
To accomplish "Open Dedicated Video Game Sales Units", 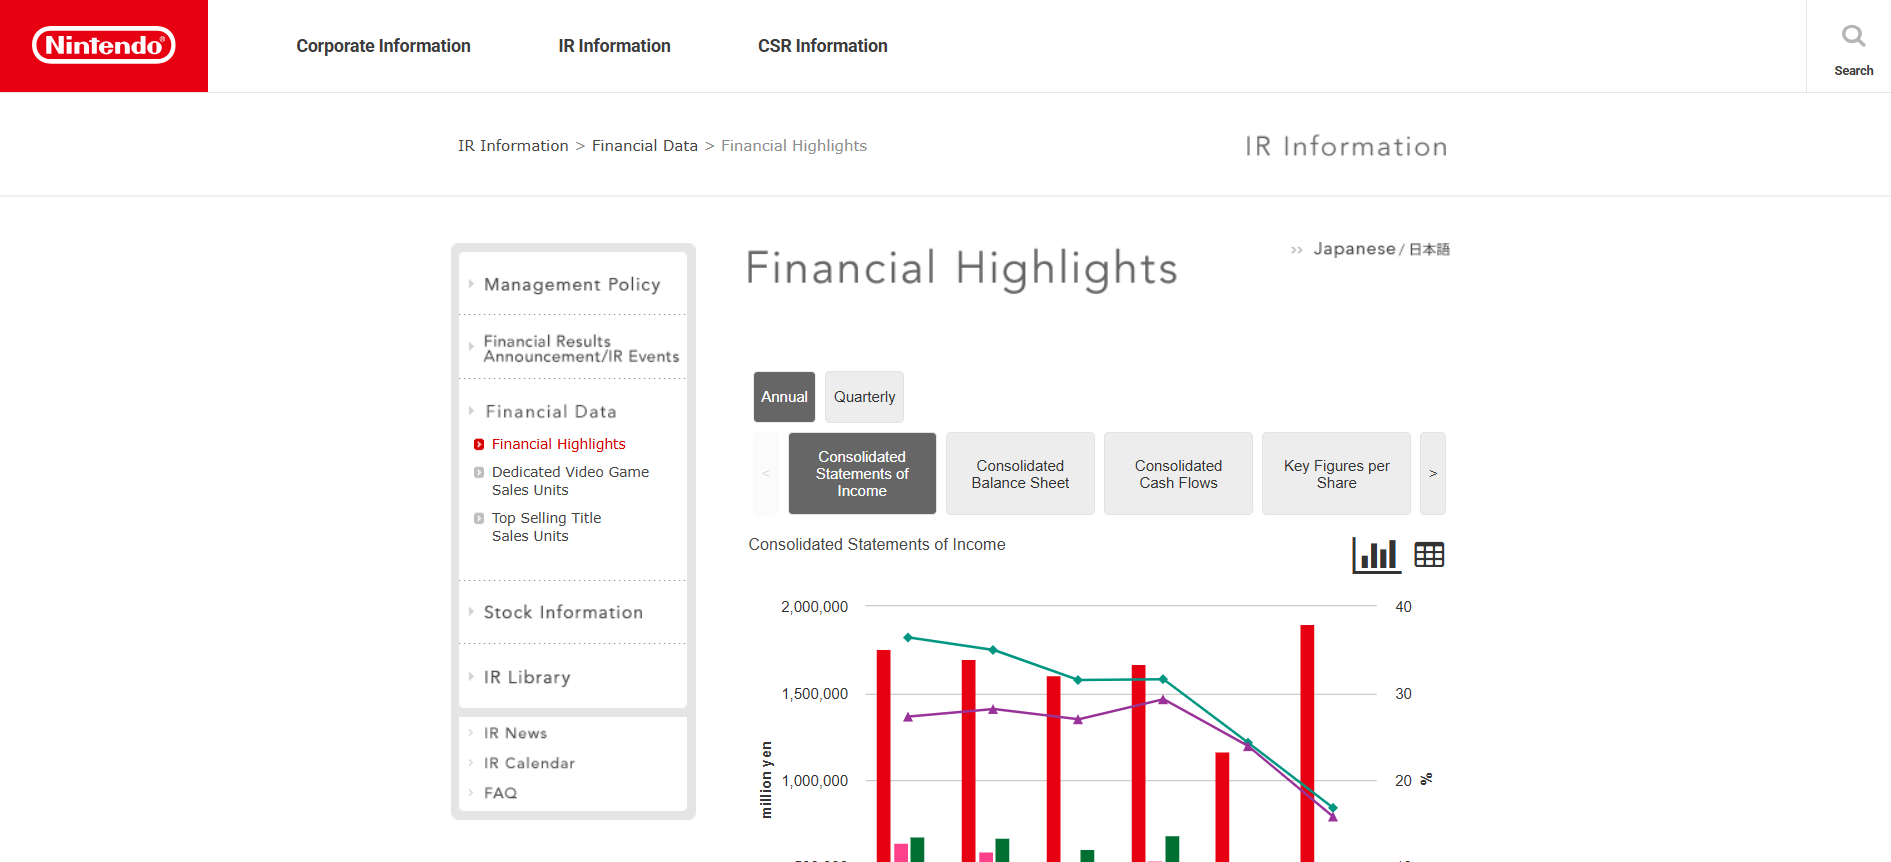I will [570, 481].
